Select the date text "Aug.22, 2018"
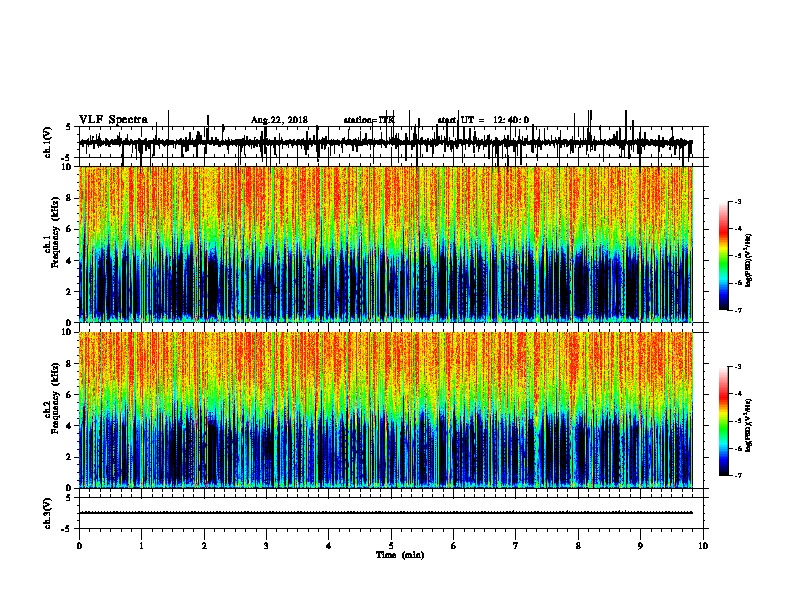The width and height of the screenshot is (792, 612). tap(279, 120)
